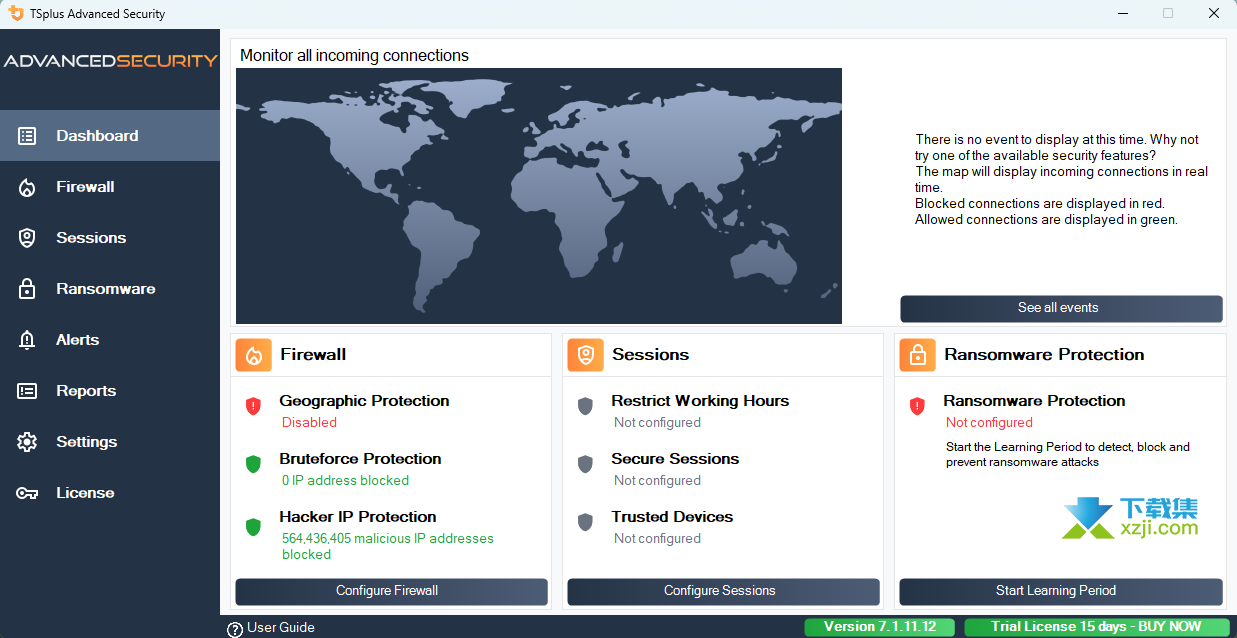Click the Hacker IP Protection heading
Viewport: 1237px width, 638px height.
[358, 517]
